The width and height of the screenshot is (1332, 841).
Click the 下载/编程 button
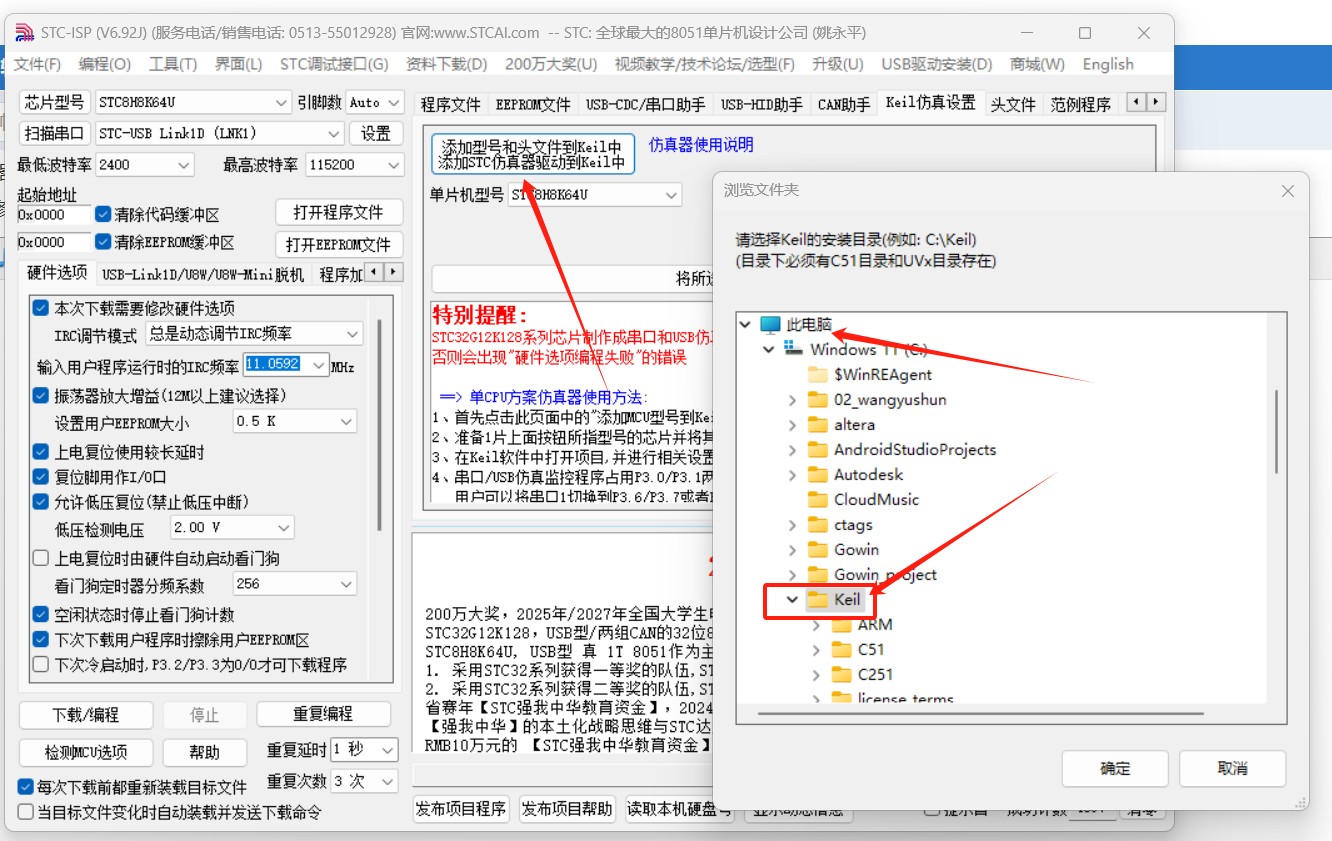click(x=85, y=715)
